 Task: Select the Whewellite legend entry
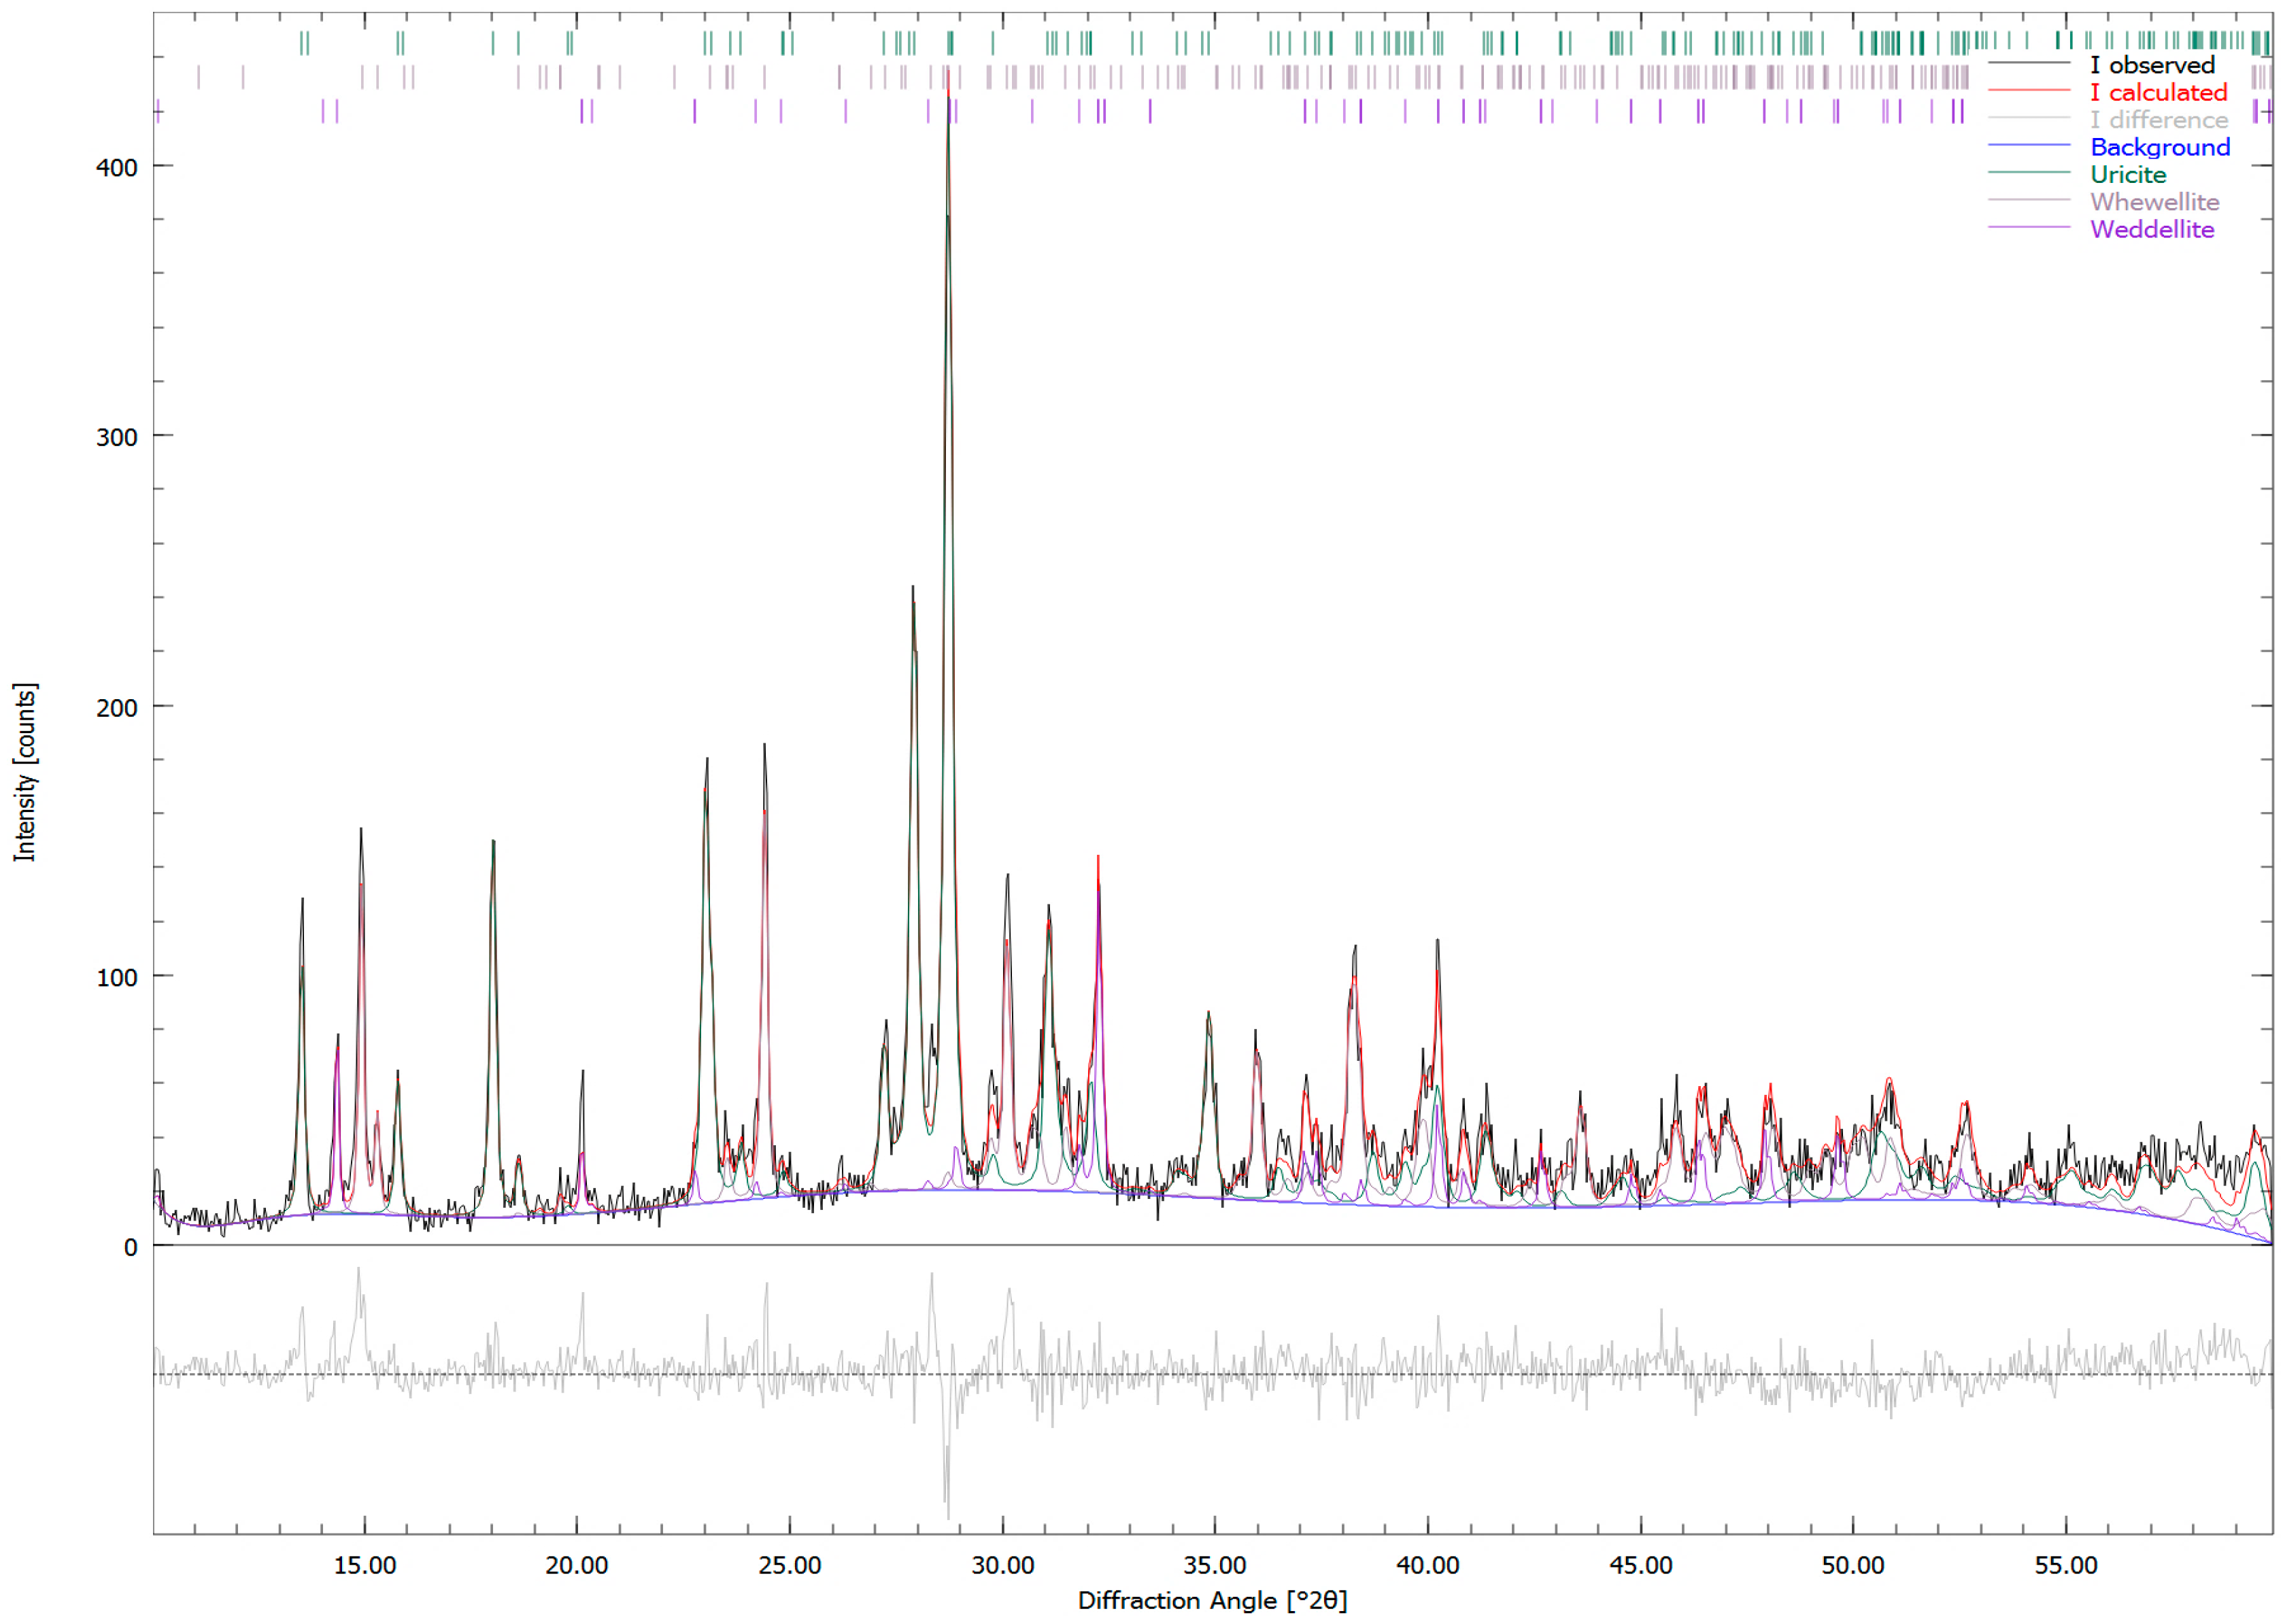point(2154,201)
